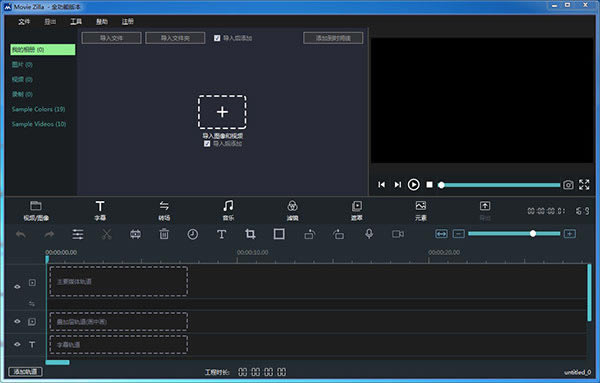This screenshot has width=600, height=383.
Task: Click the trash delete icon
Action: [164, 234]
